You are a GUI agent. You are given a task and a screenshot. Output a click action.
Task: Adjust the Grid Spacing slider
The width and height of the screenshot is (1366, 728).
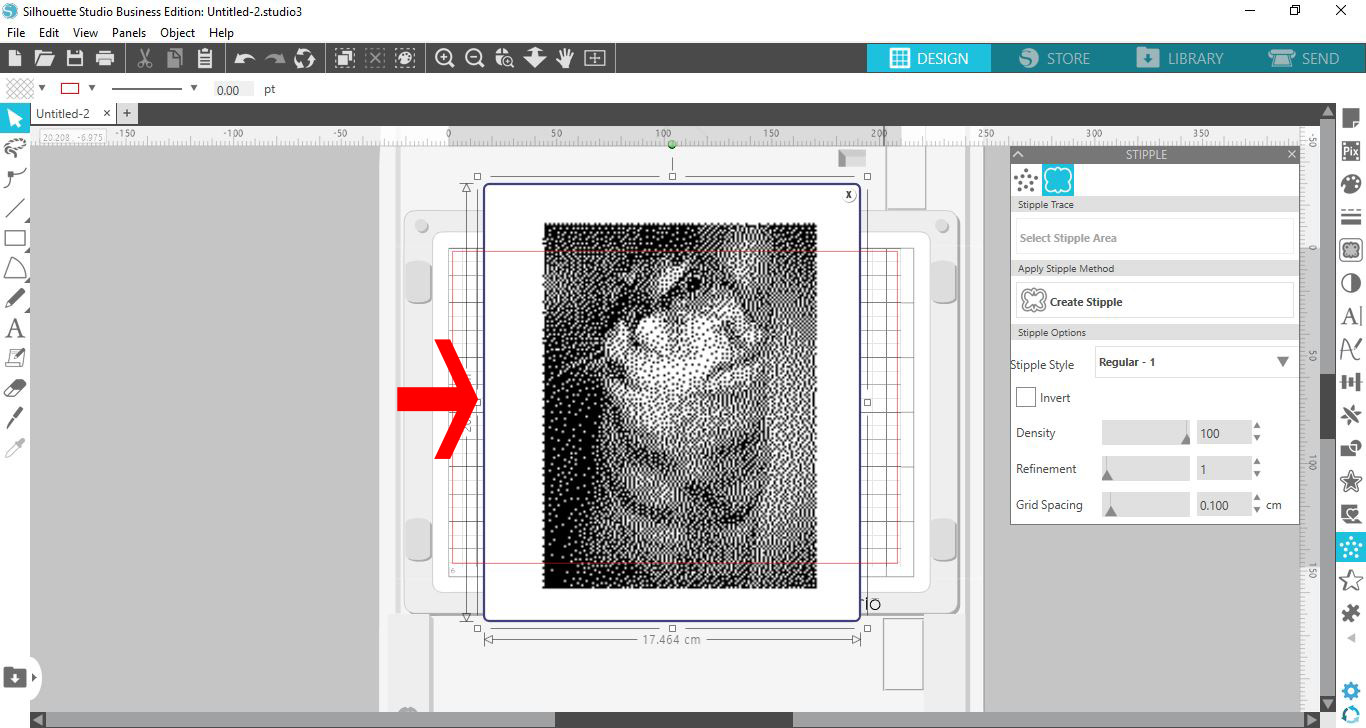coord(1146,505)
